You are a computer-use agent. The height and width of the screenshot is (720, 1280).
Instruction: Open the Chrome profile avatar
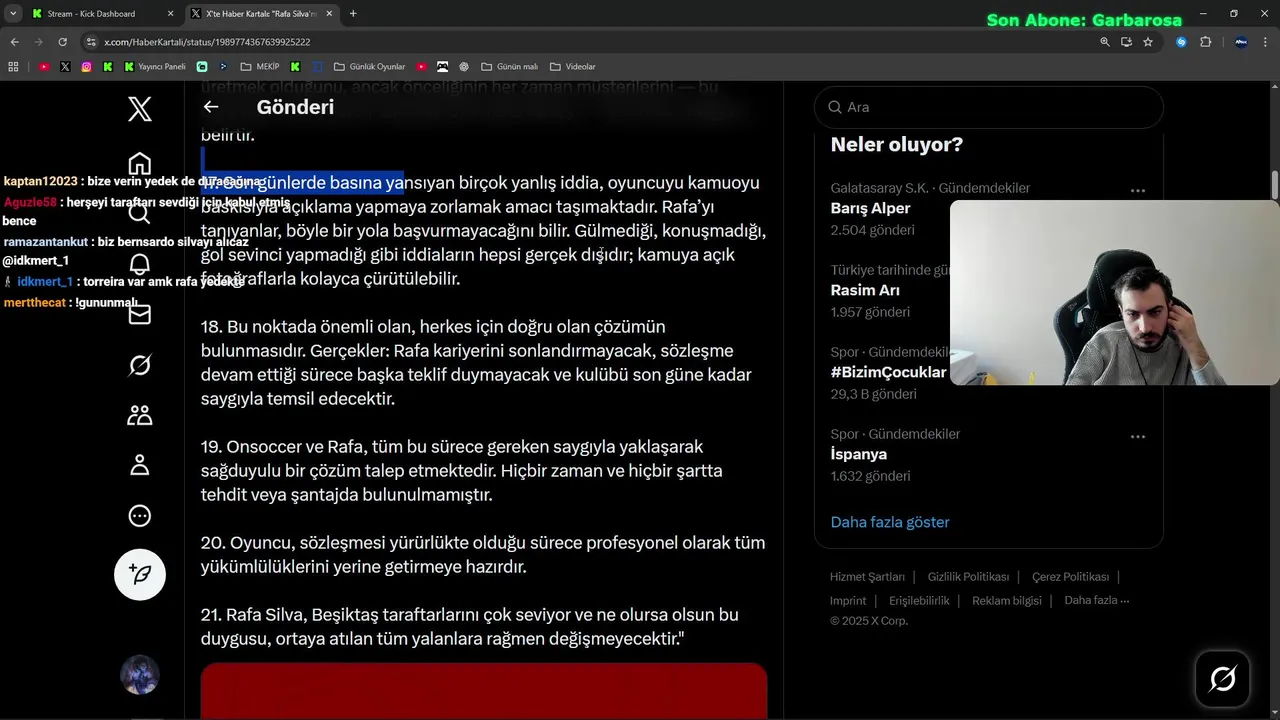point(1241,42)
